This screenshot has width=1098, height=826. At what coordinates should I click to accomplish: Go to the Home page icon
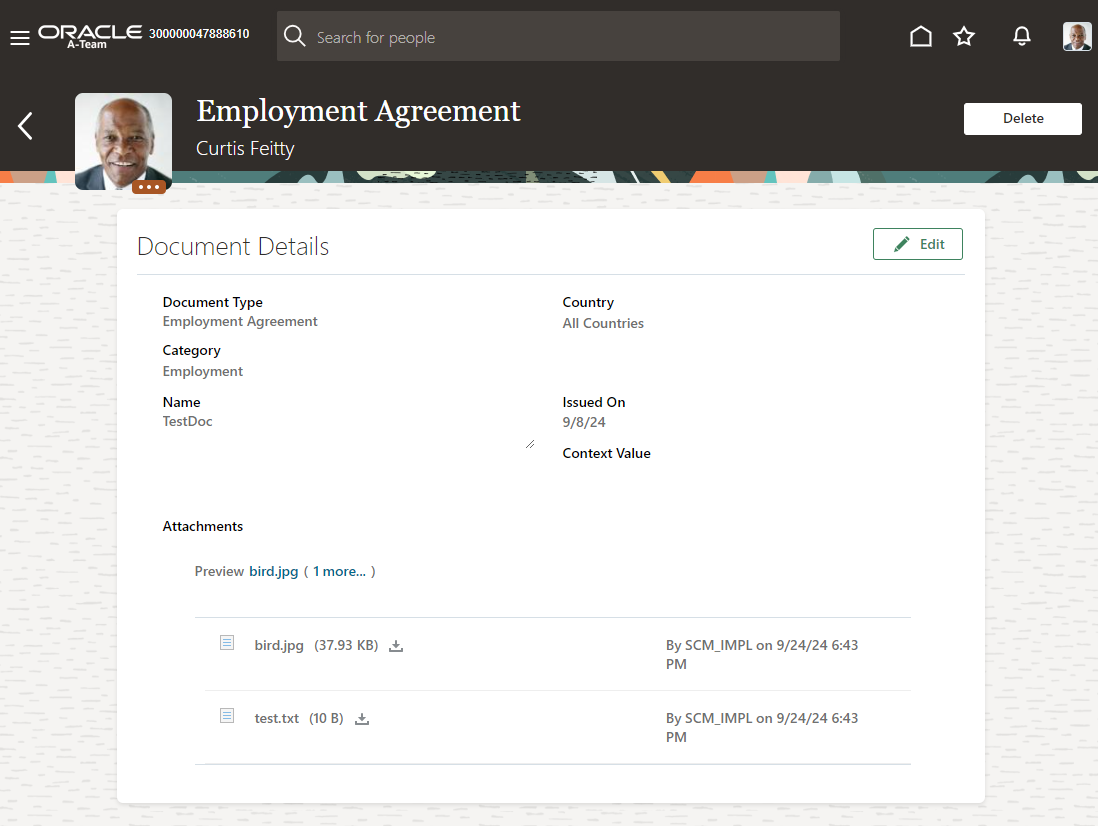(920, 37)
